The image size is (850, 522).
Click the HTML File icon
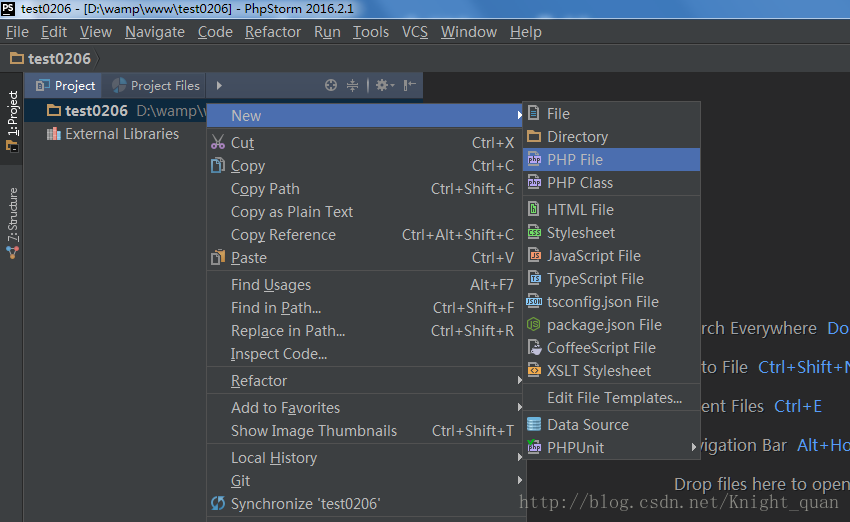(534, 209)
